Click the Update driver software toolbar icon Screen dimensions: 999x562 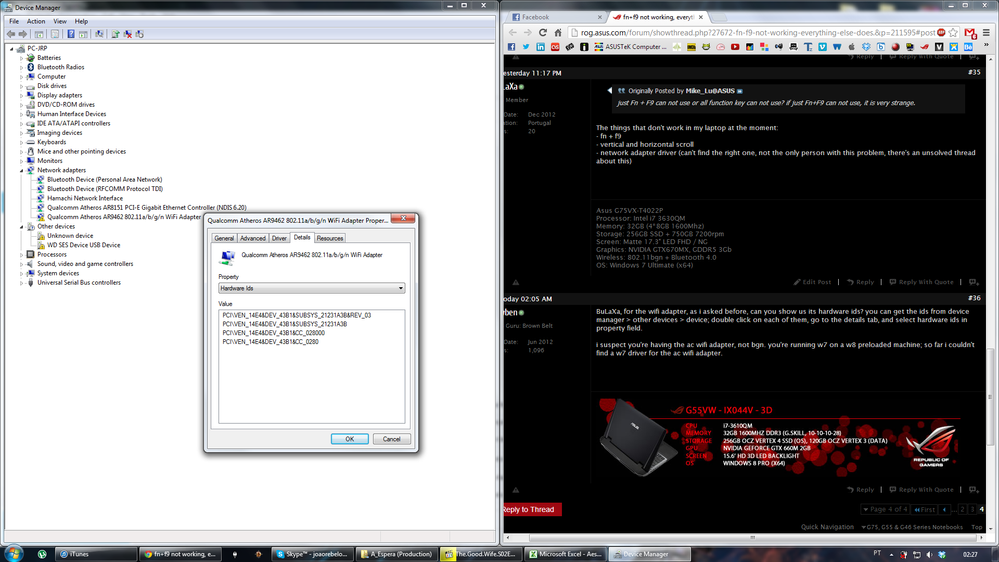tap(115, 34)
